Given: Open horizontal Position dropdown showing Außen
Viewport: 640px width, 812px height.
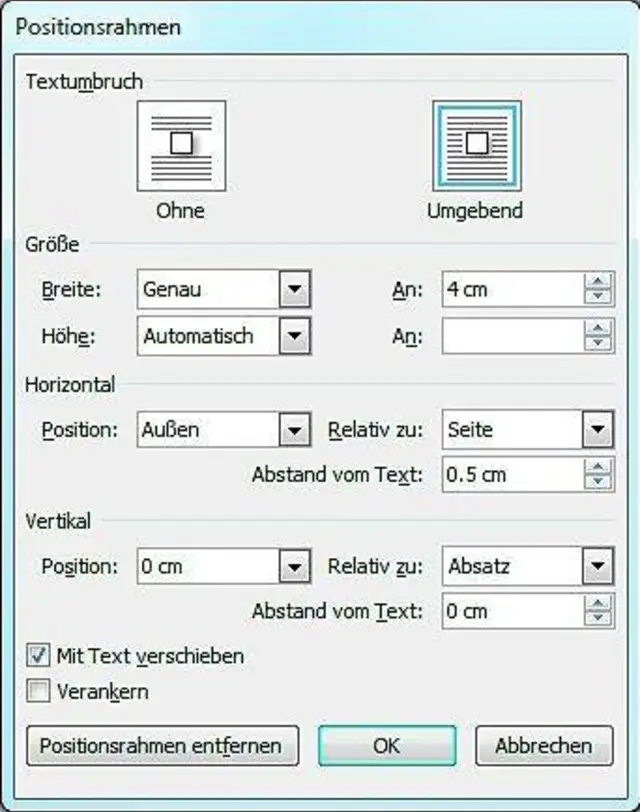Looking at the screenshot, I should click(x=293, y=431).
